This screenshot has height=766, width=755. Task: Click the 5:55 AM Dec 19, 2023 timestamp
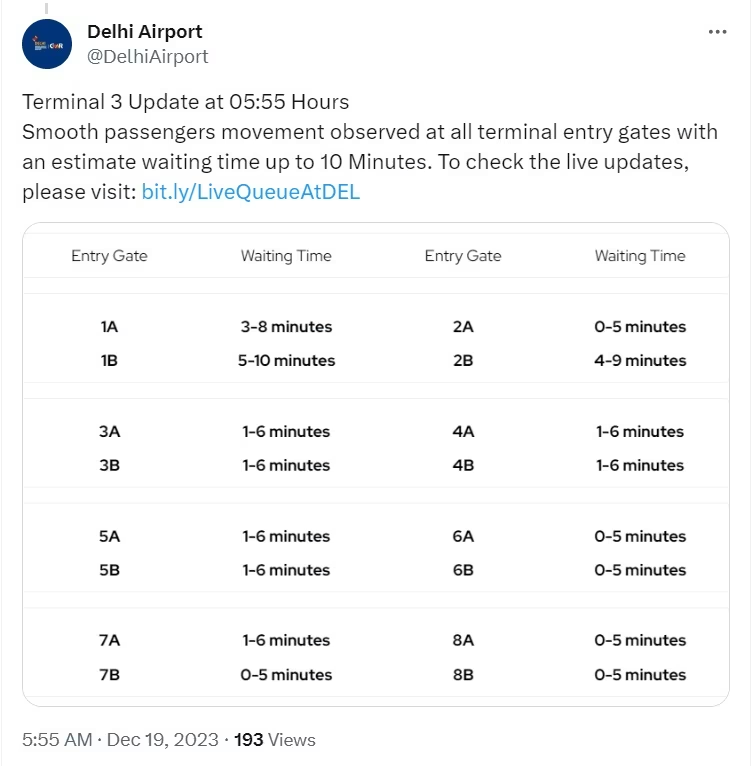pos(118,740)
